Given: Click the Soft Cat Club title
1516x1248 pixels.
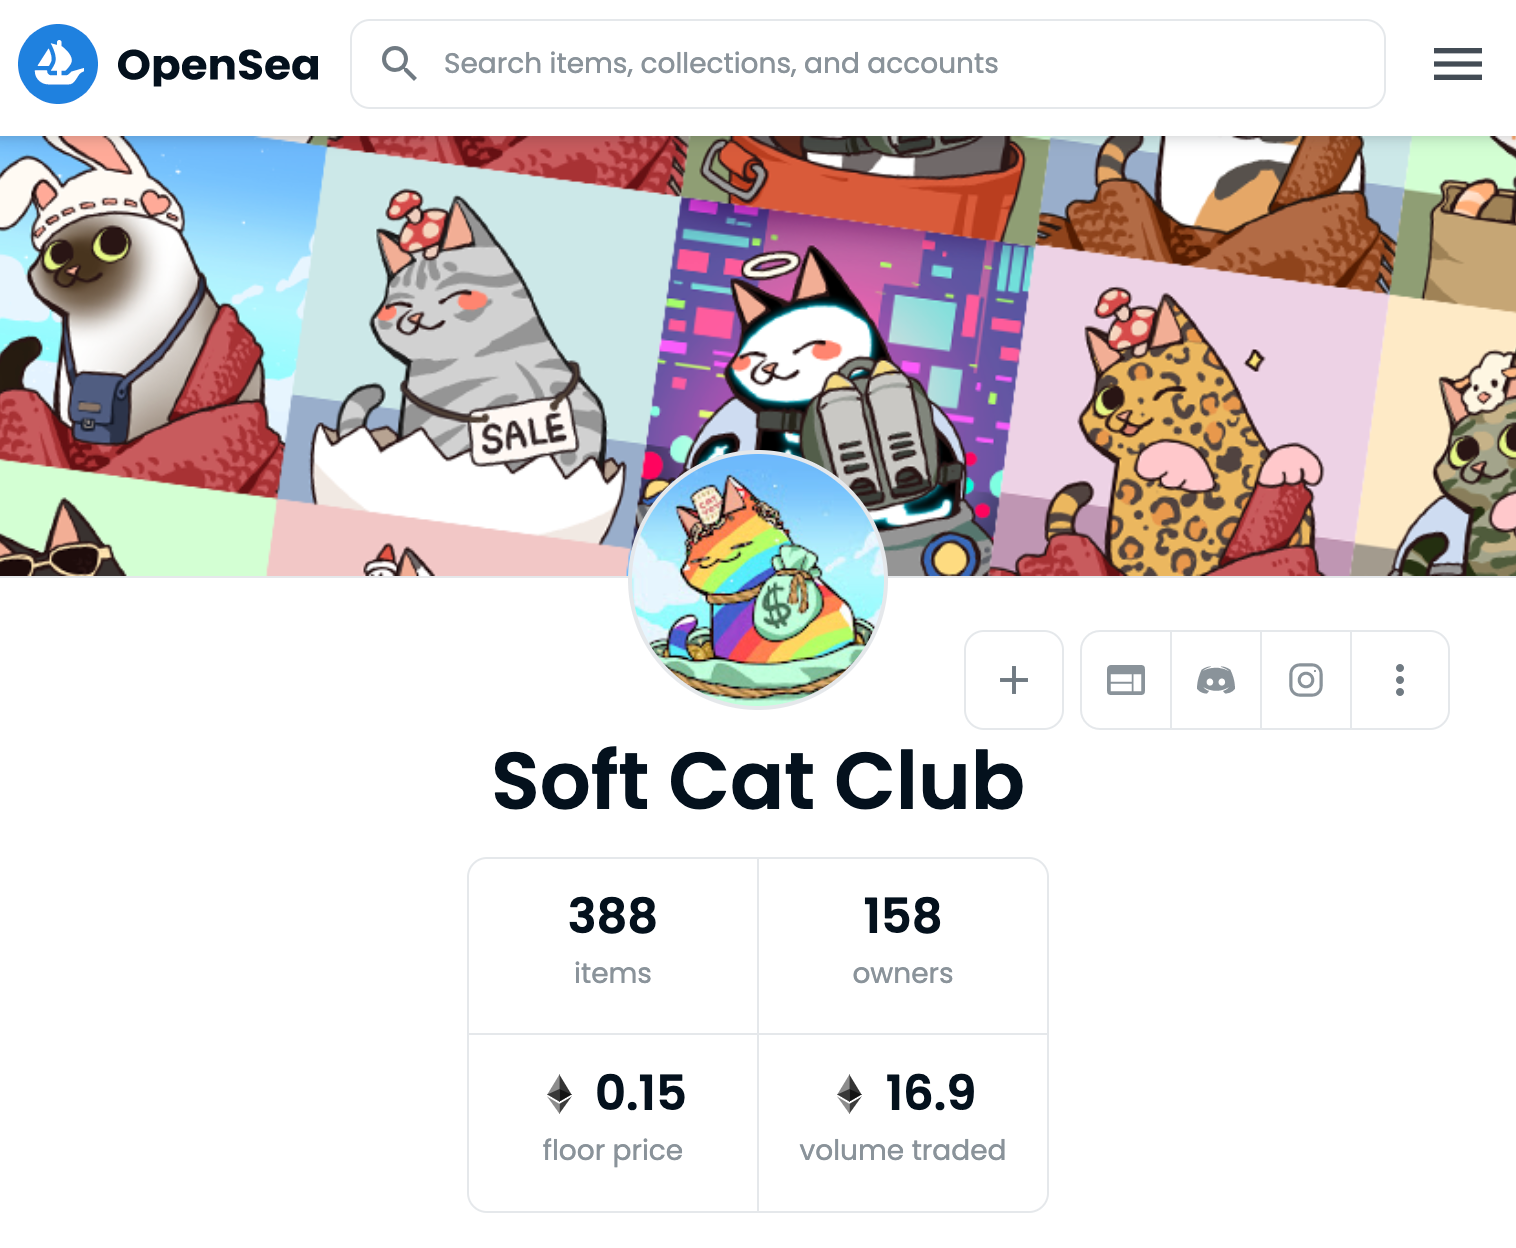Looking at the screenshot, I should (758, 780).
